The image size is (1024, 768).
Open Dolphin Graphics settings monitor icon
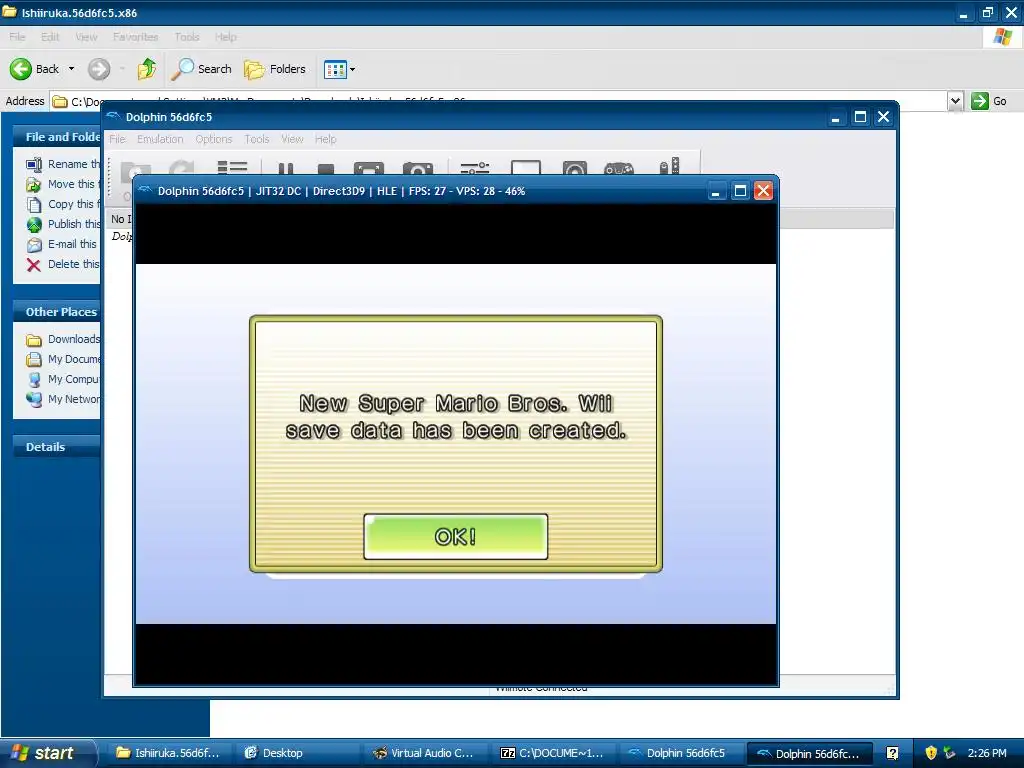coord(526,167)
